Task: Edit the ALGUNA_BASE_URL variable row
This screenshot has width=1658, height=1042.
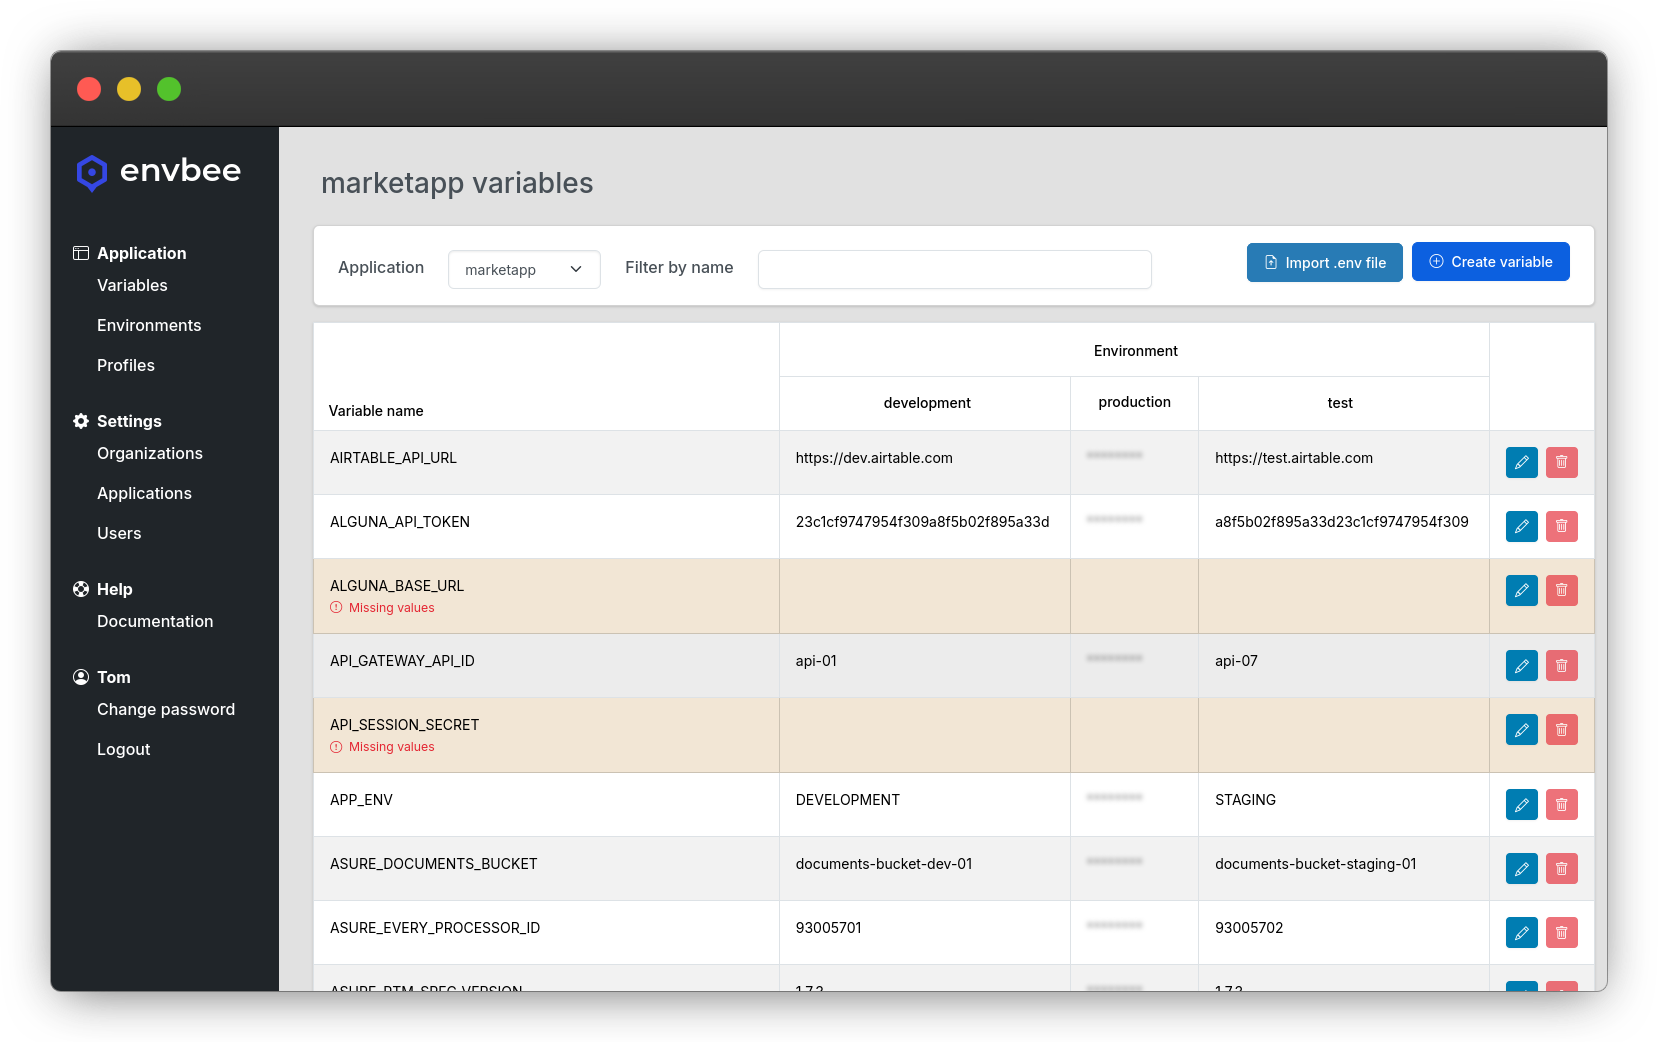Action: coord(1521,590)
